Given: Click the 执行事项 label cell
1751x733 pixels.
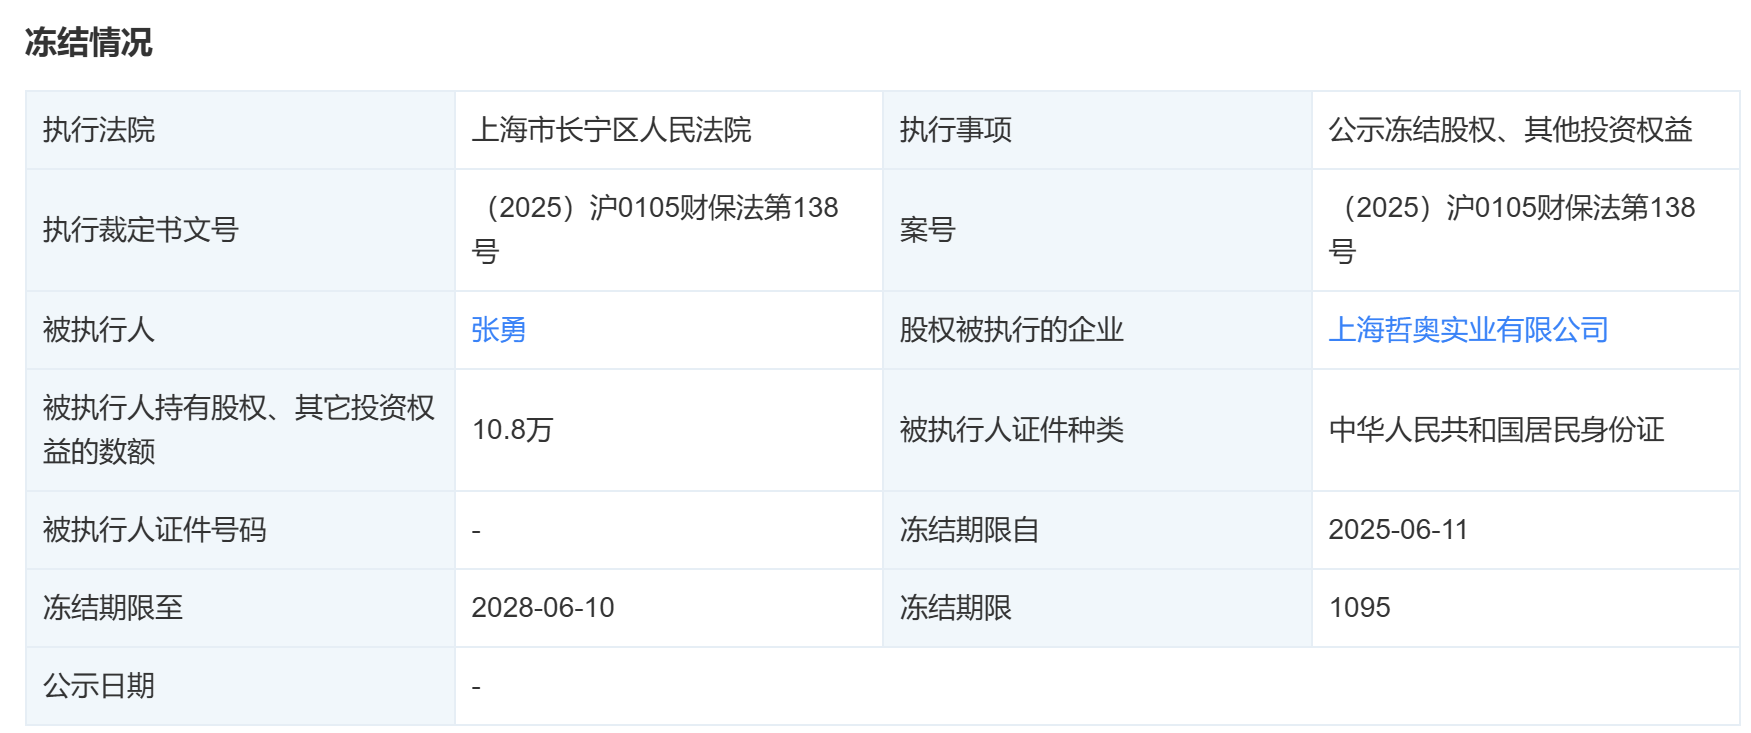Looking at the screenshot, I should (x=1097, y=130).
